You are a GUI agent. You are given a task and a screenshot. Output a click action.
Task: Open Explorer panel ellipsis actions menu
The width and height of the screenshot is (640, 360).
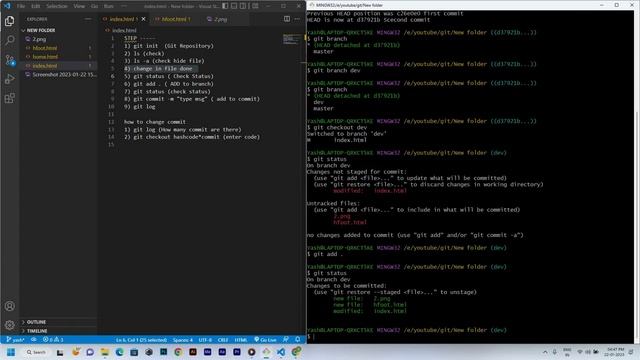tap(88, 19)
